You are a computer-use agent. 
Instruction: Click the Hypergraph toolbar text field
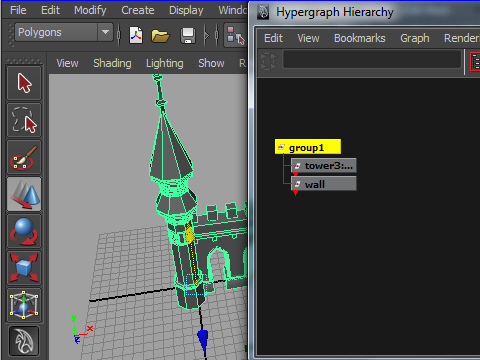pos(372,60)
